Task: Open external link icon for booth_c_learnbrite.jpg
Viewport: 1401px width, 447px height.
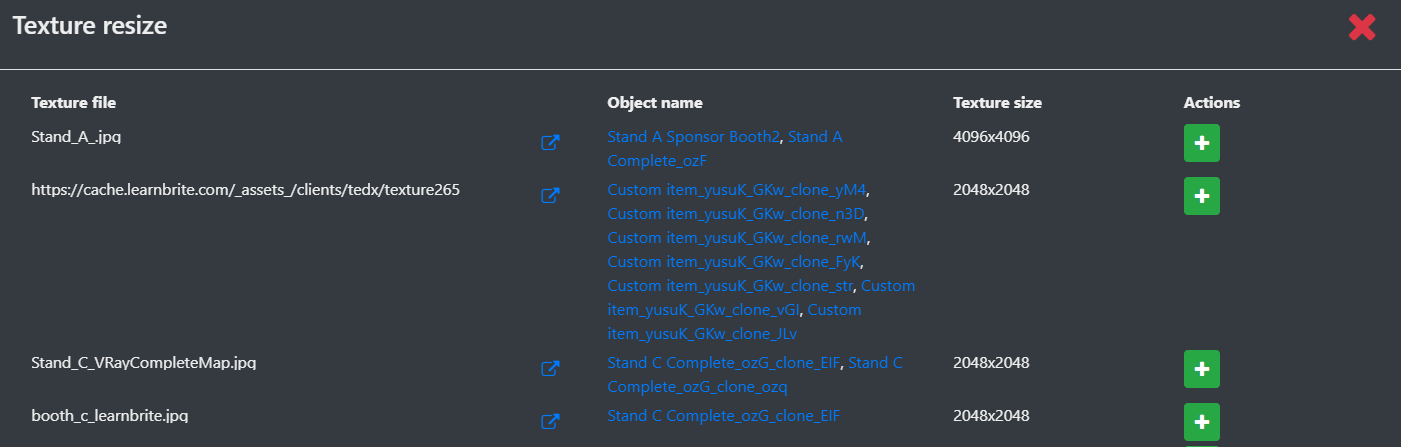Action: [x=549, y=422]
